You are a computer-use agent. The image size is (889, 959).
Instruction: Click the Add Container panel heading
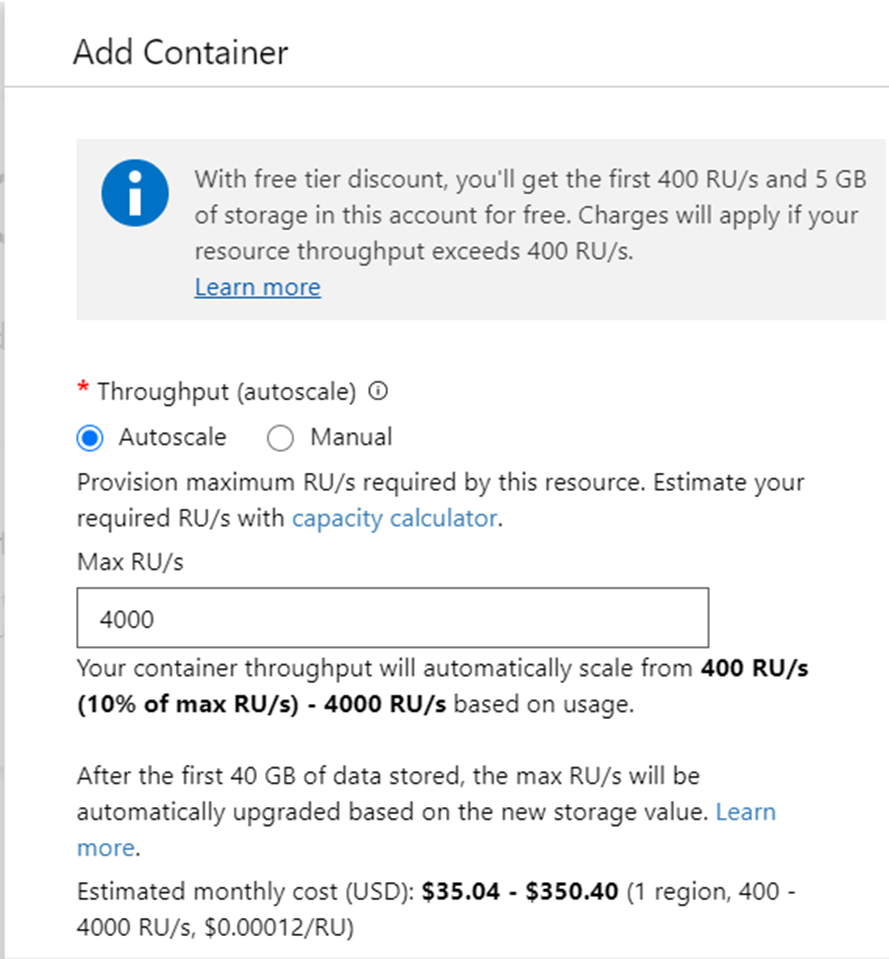(x=181, y=52)
